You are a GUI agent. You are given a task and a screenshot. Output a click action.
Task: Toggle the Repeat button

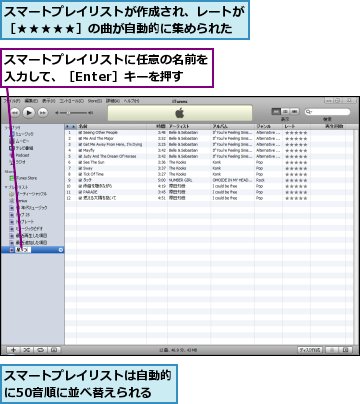click(x=40, y=350)
